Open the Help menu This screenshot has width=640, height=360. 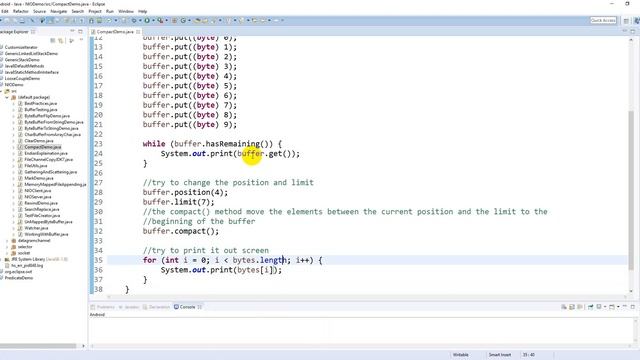click(x=142, y=11)
